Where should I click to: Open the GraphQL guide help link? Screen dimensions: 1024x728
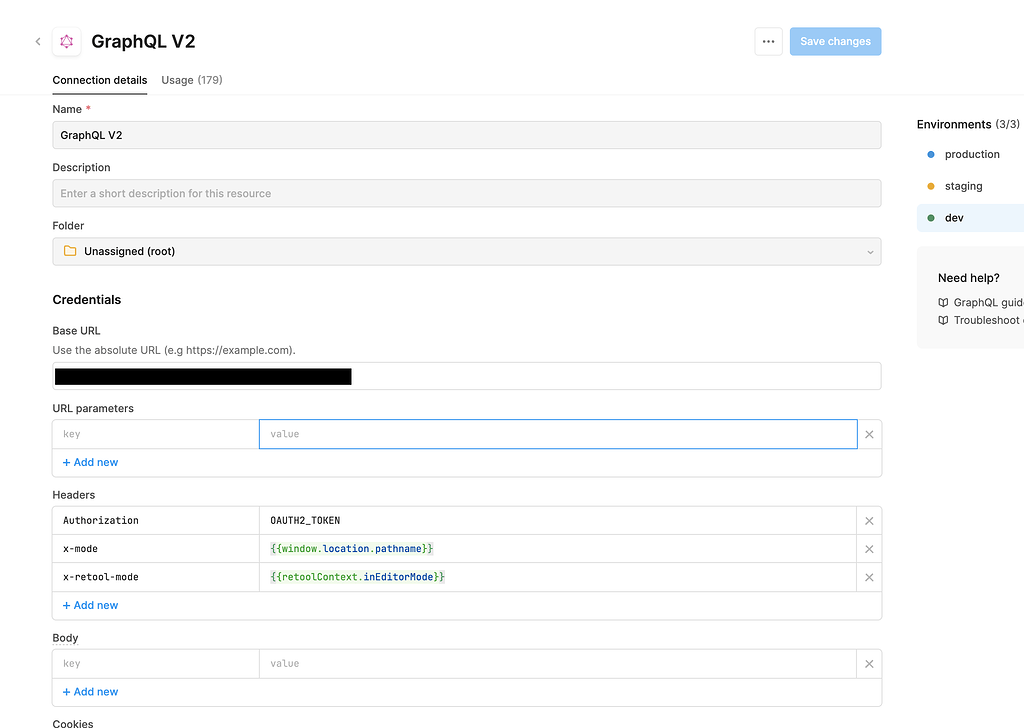986,302
